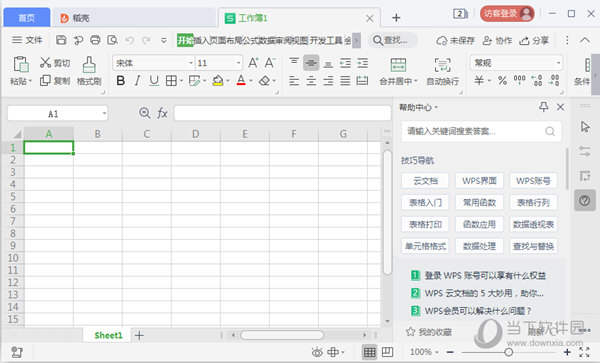Image resolution: width=600 pixels, height=363 pixels.
Task: Click the Print icon
Action: point(95,40)
